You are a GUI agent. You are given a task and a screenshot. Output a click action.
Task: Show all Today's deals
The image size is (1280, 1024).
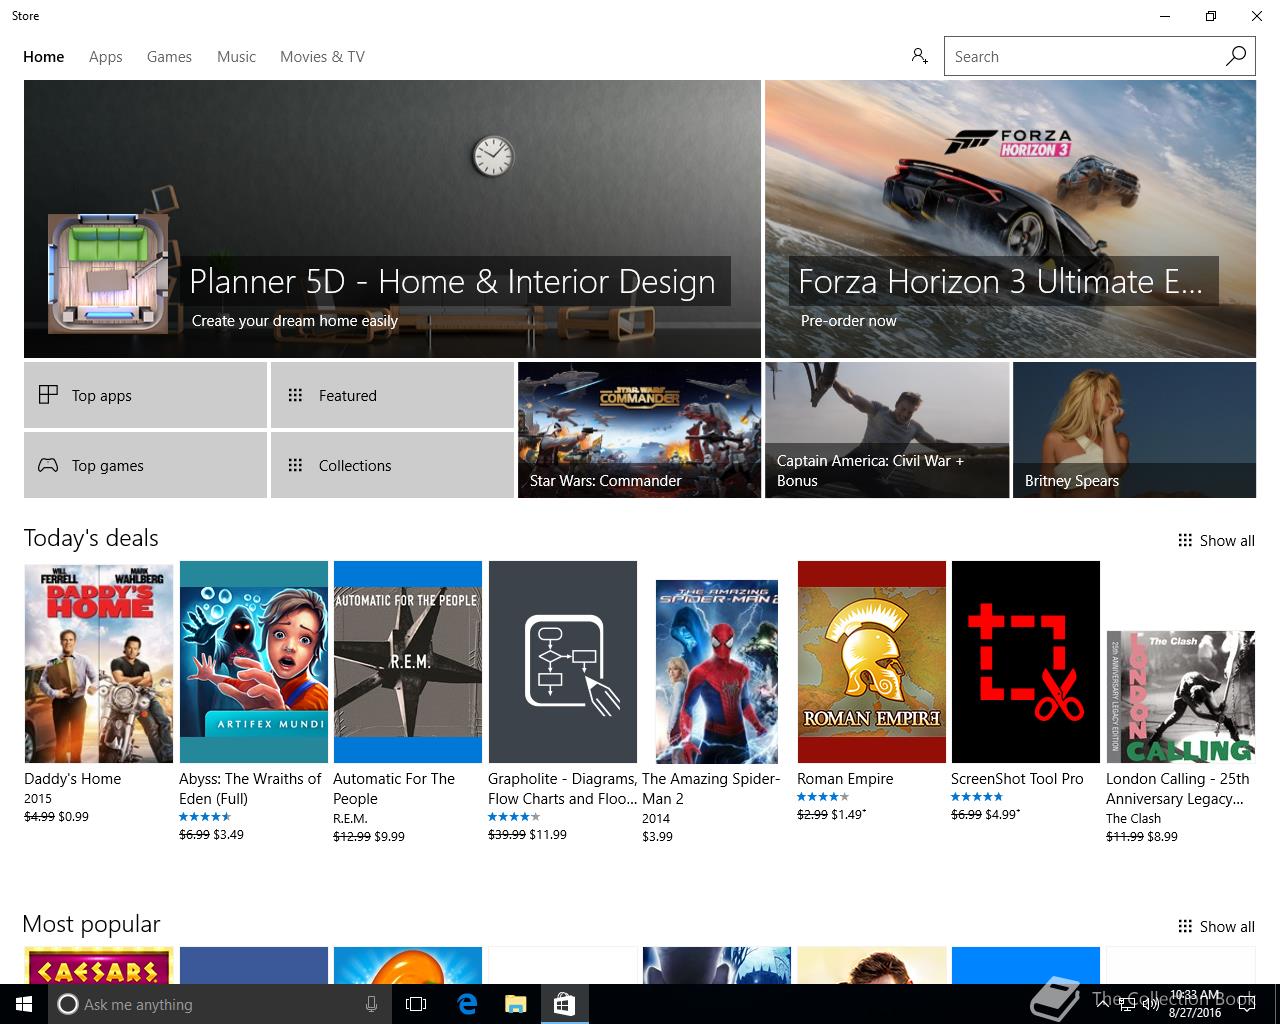coord(1216,540)
